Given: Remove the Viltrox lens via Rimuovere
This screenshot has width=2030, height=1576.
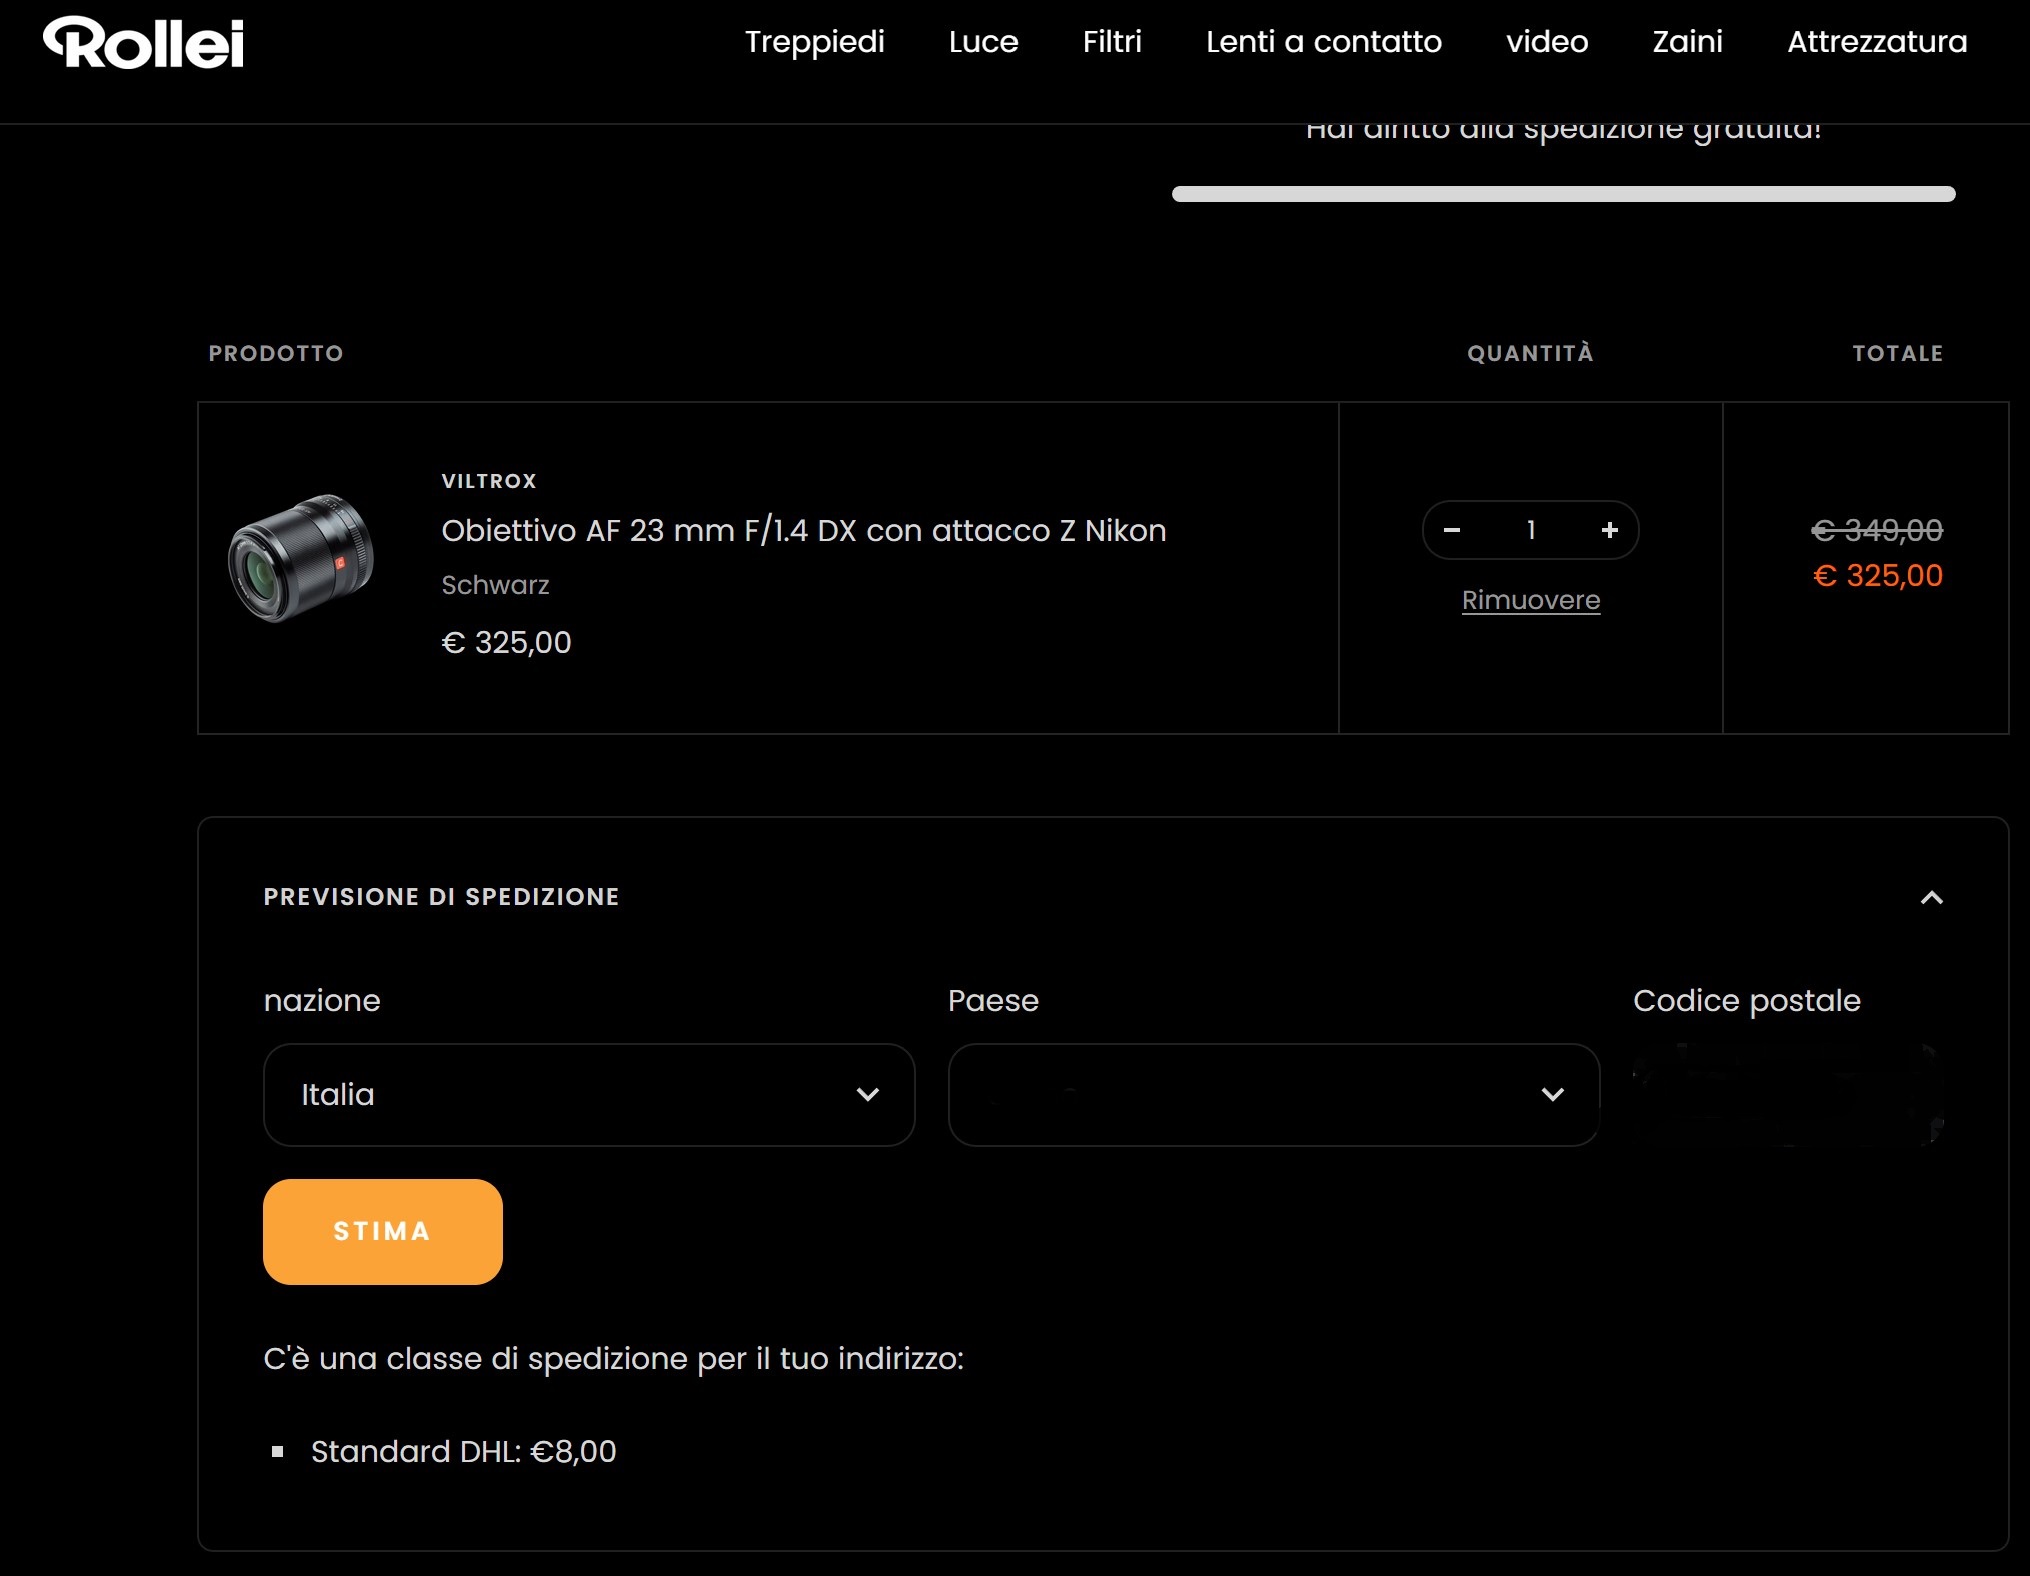Looking at the screenshot, I should click(1531, 600).
